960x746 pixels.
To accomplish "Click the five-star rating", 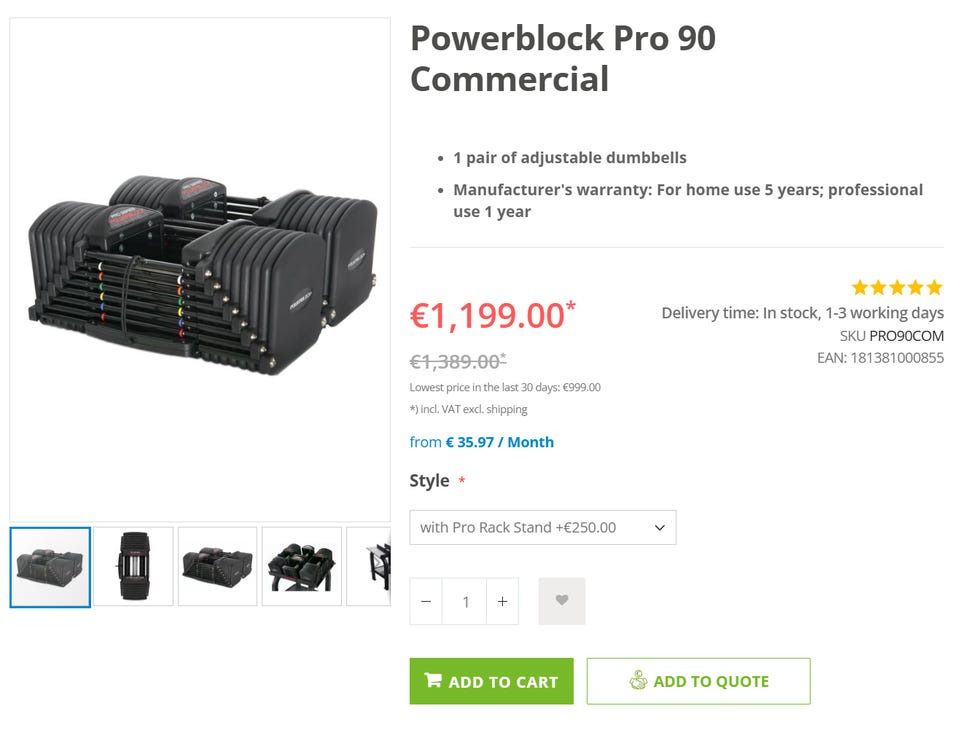I will [897, 288].
